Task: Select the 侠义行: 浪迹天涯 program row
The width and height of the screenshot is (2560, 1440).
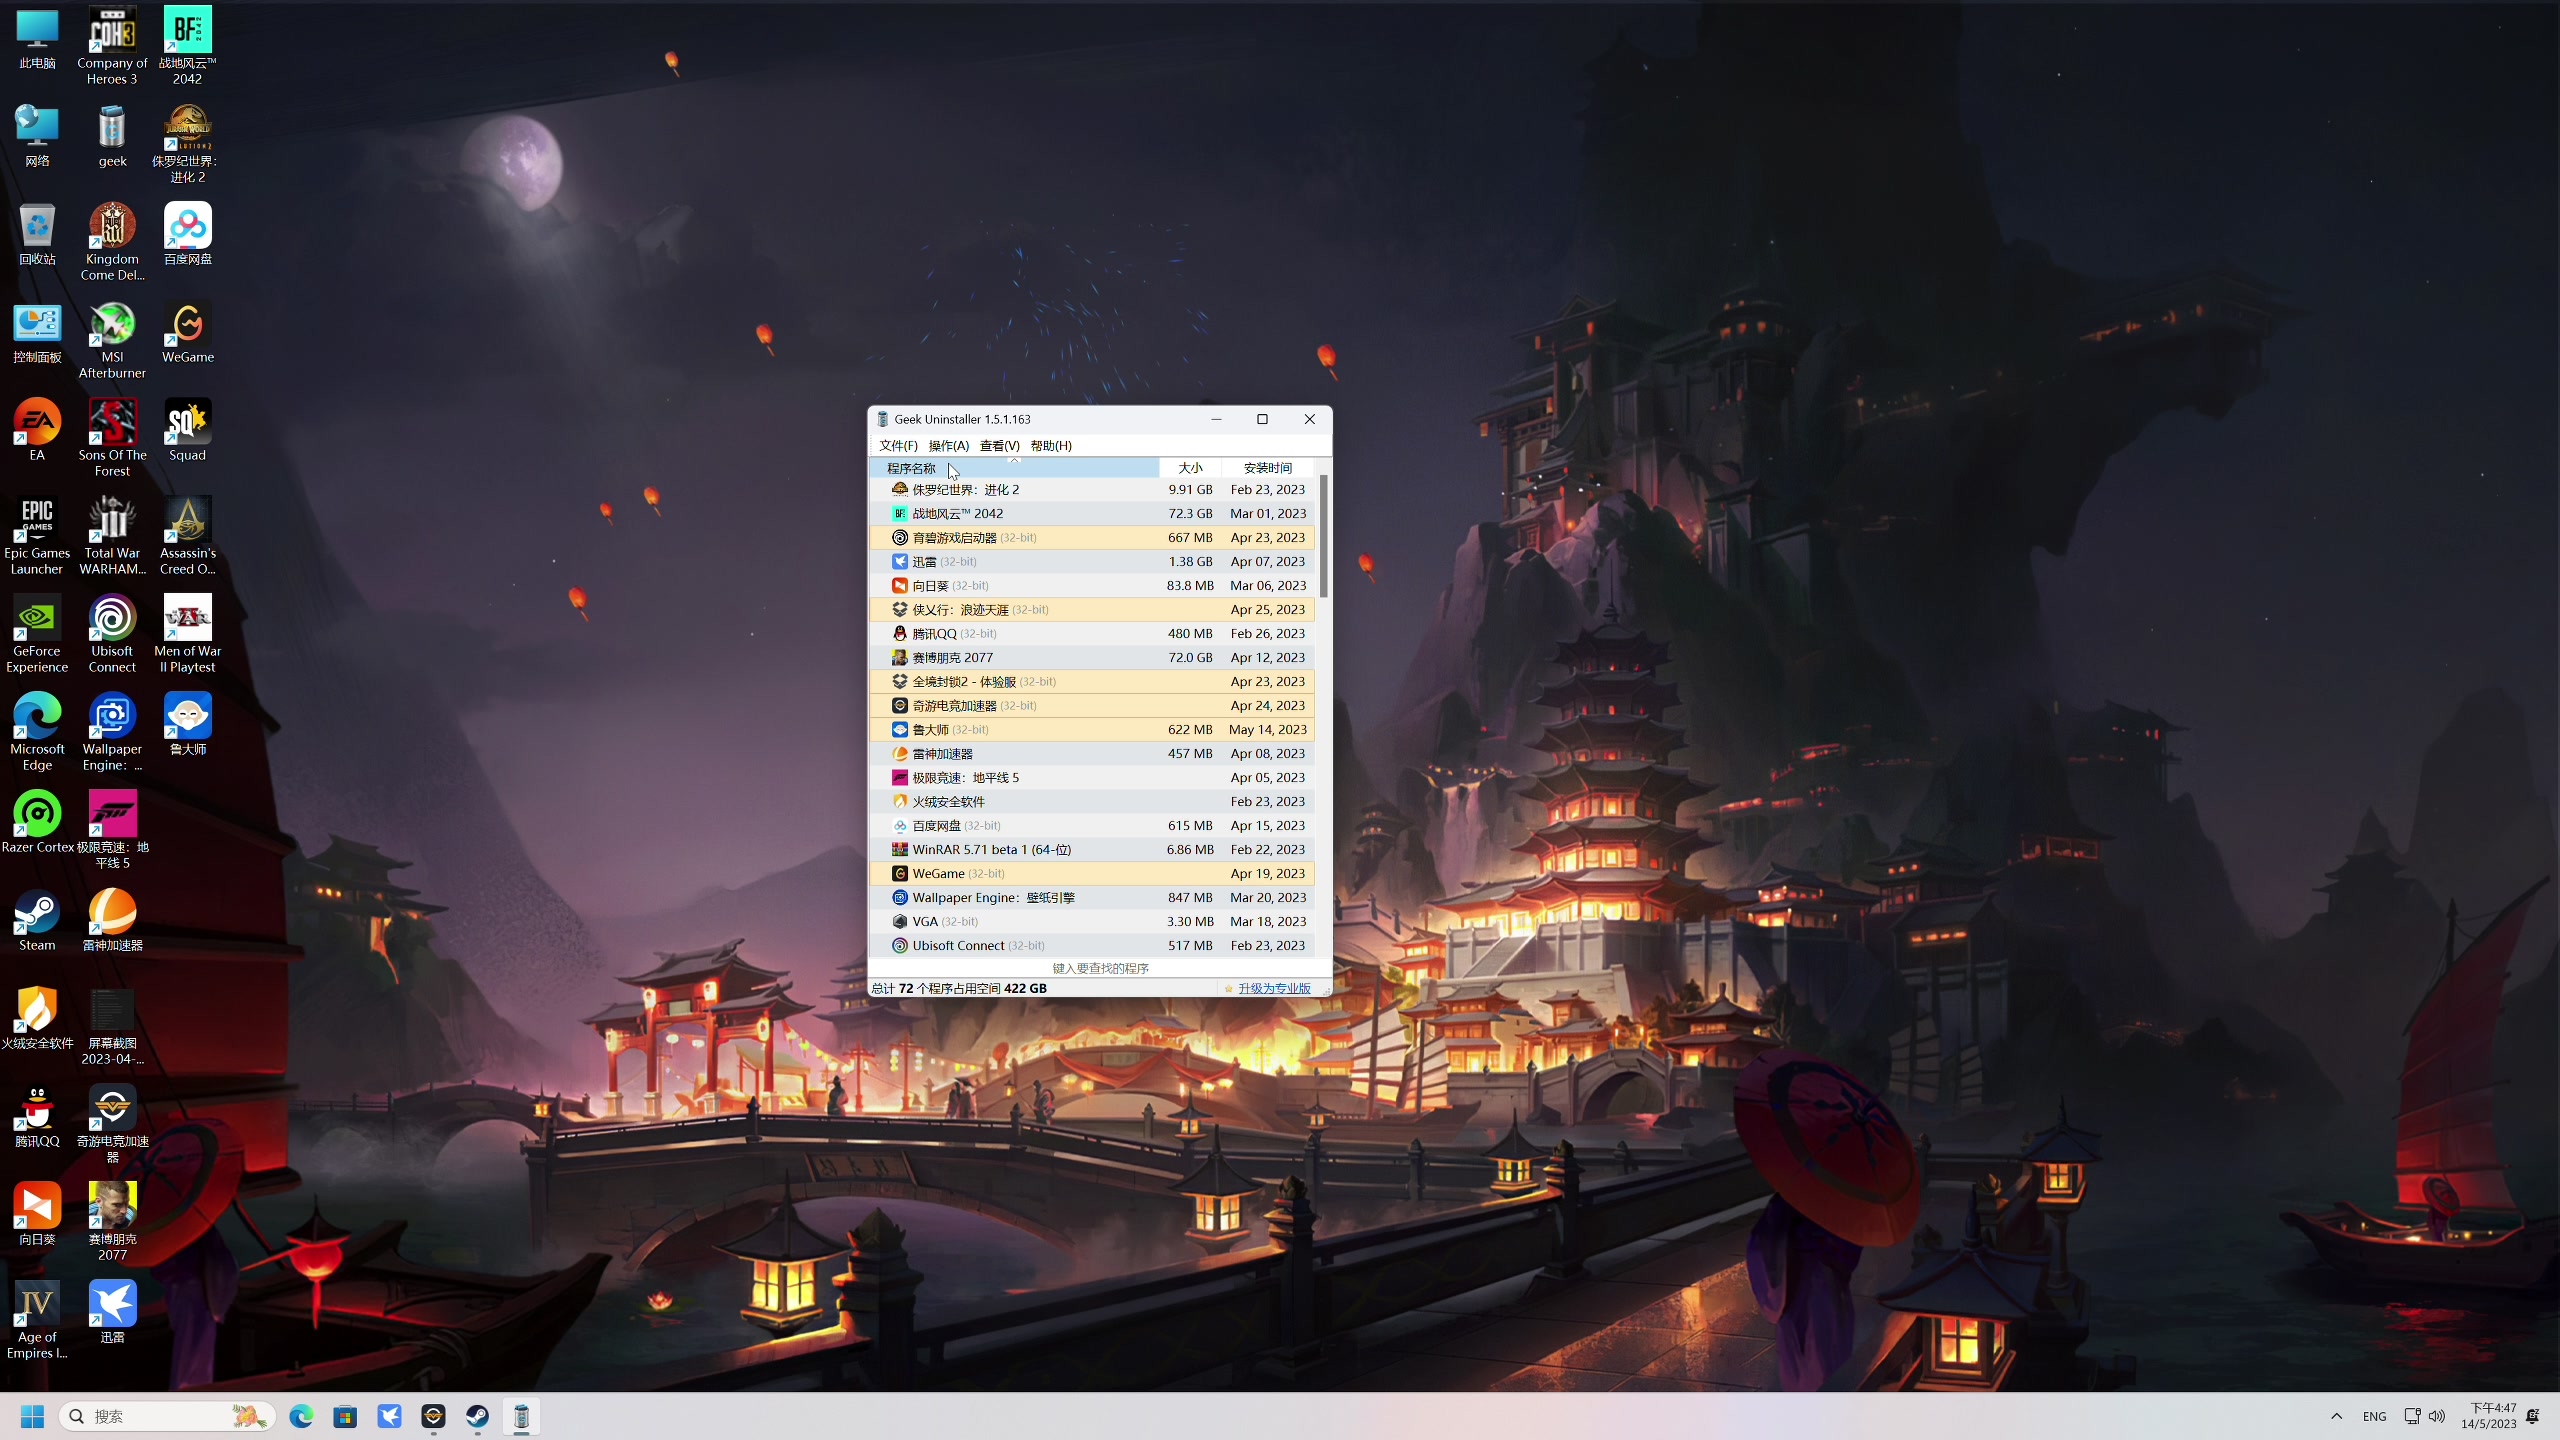Action: [x=1092, y=610]
